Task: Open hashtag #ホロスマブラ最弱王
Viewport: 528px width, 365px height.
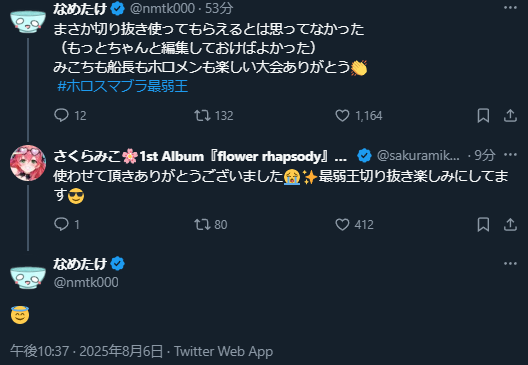Action: (123, 86)
